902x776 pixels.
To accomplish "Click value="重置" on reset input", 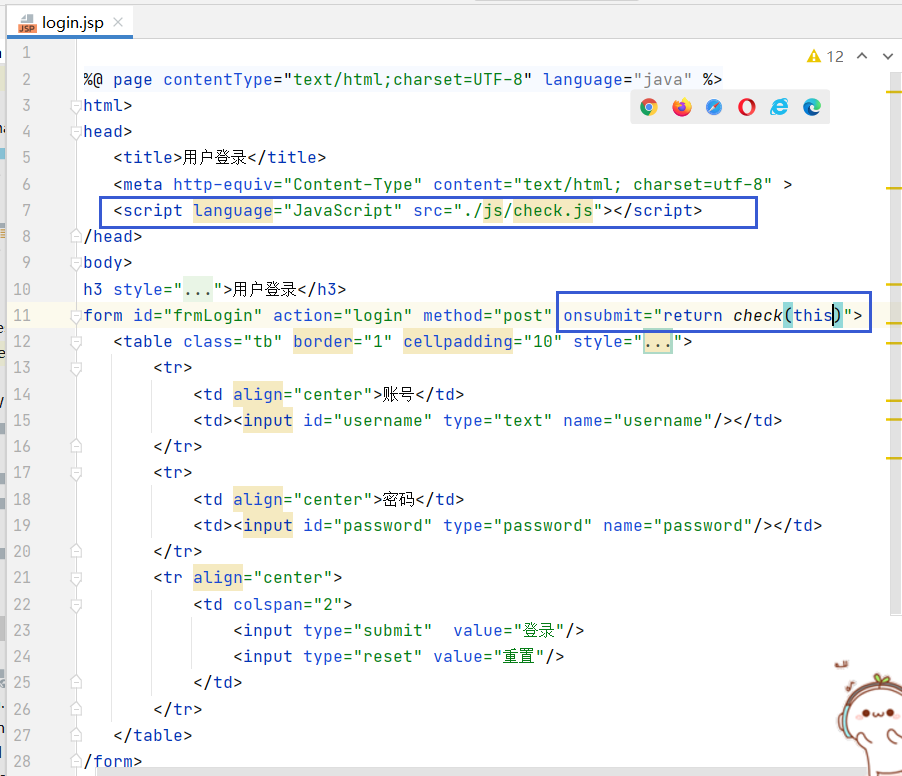I will [x=489, y=656].
